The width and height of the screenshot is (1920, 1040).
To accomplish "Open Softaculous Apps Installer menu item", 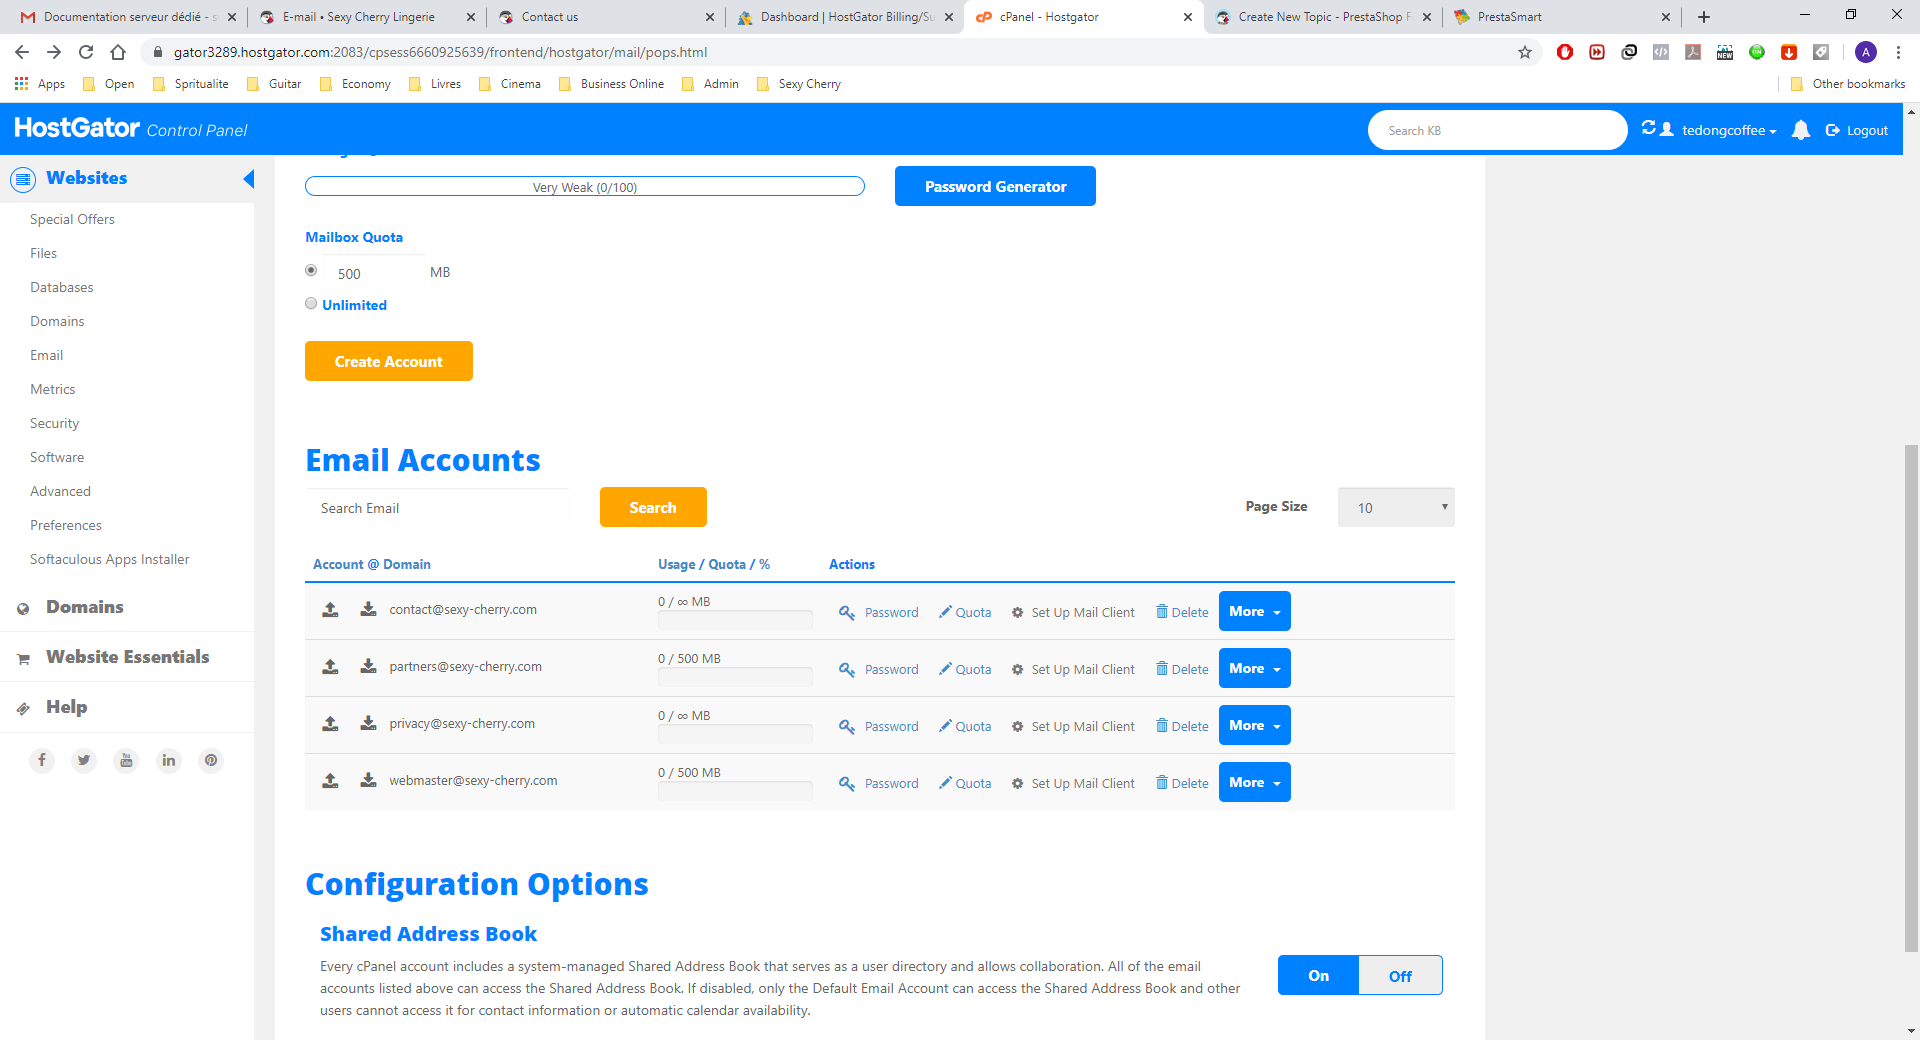I will 109,559.
